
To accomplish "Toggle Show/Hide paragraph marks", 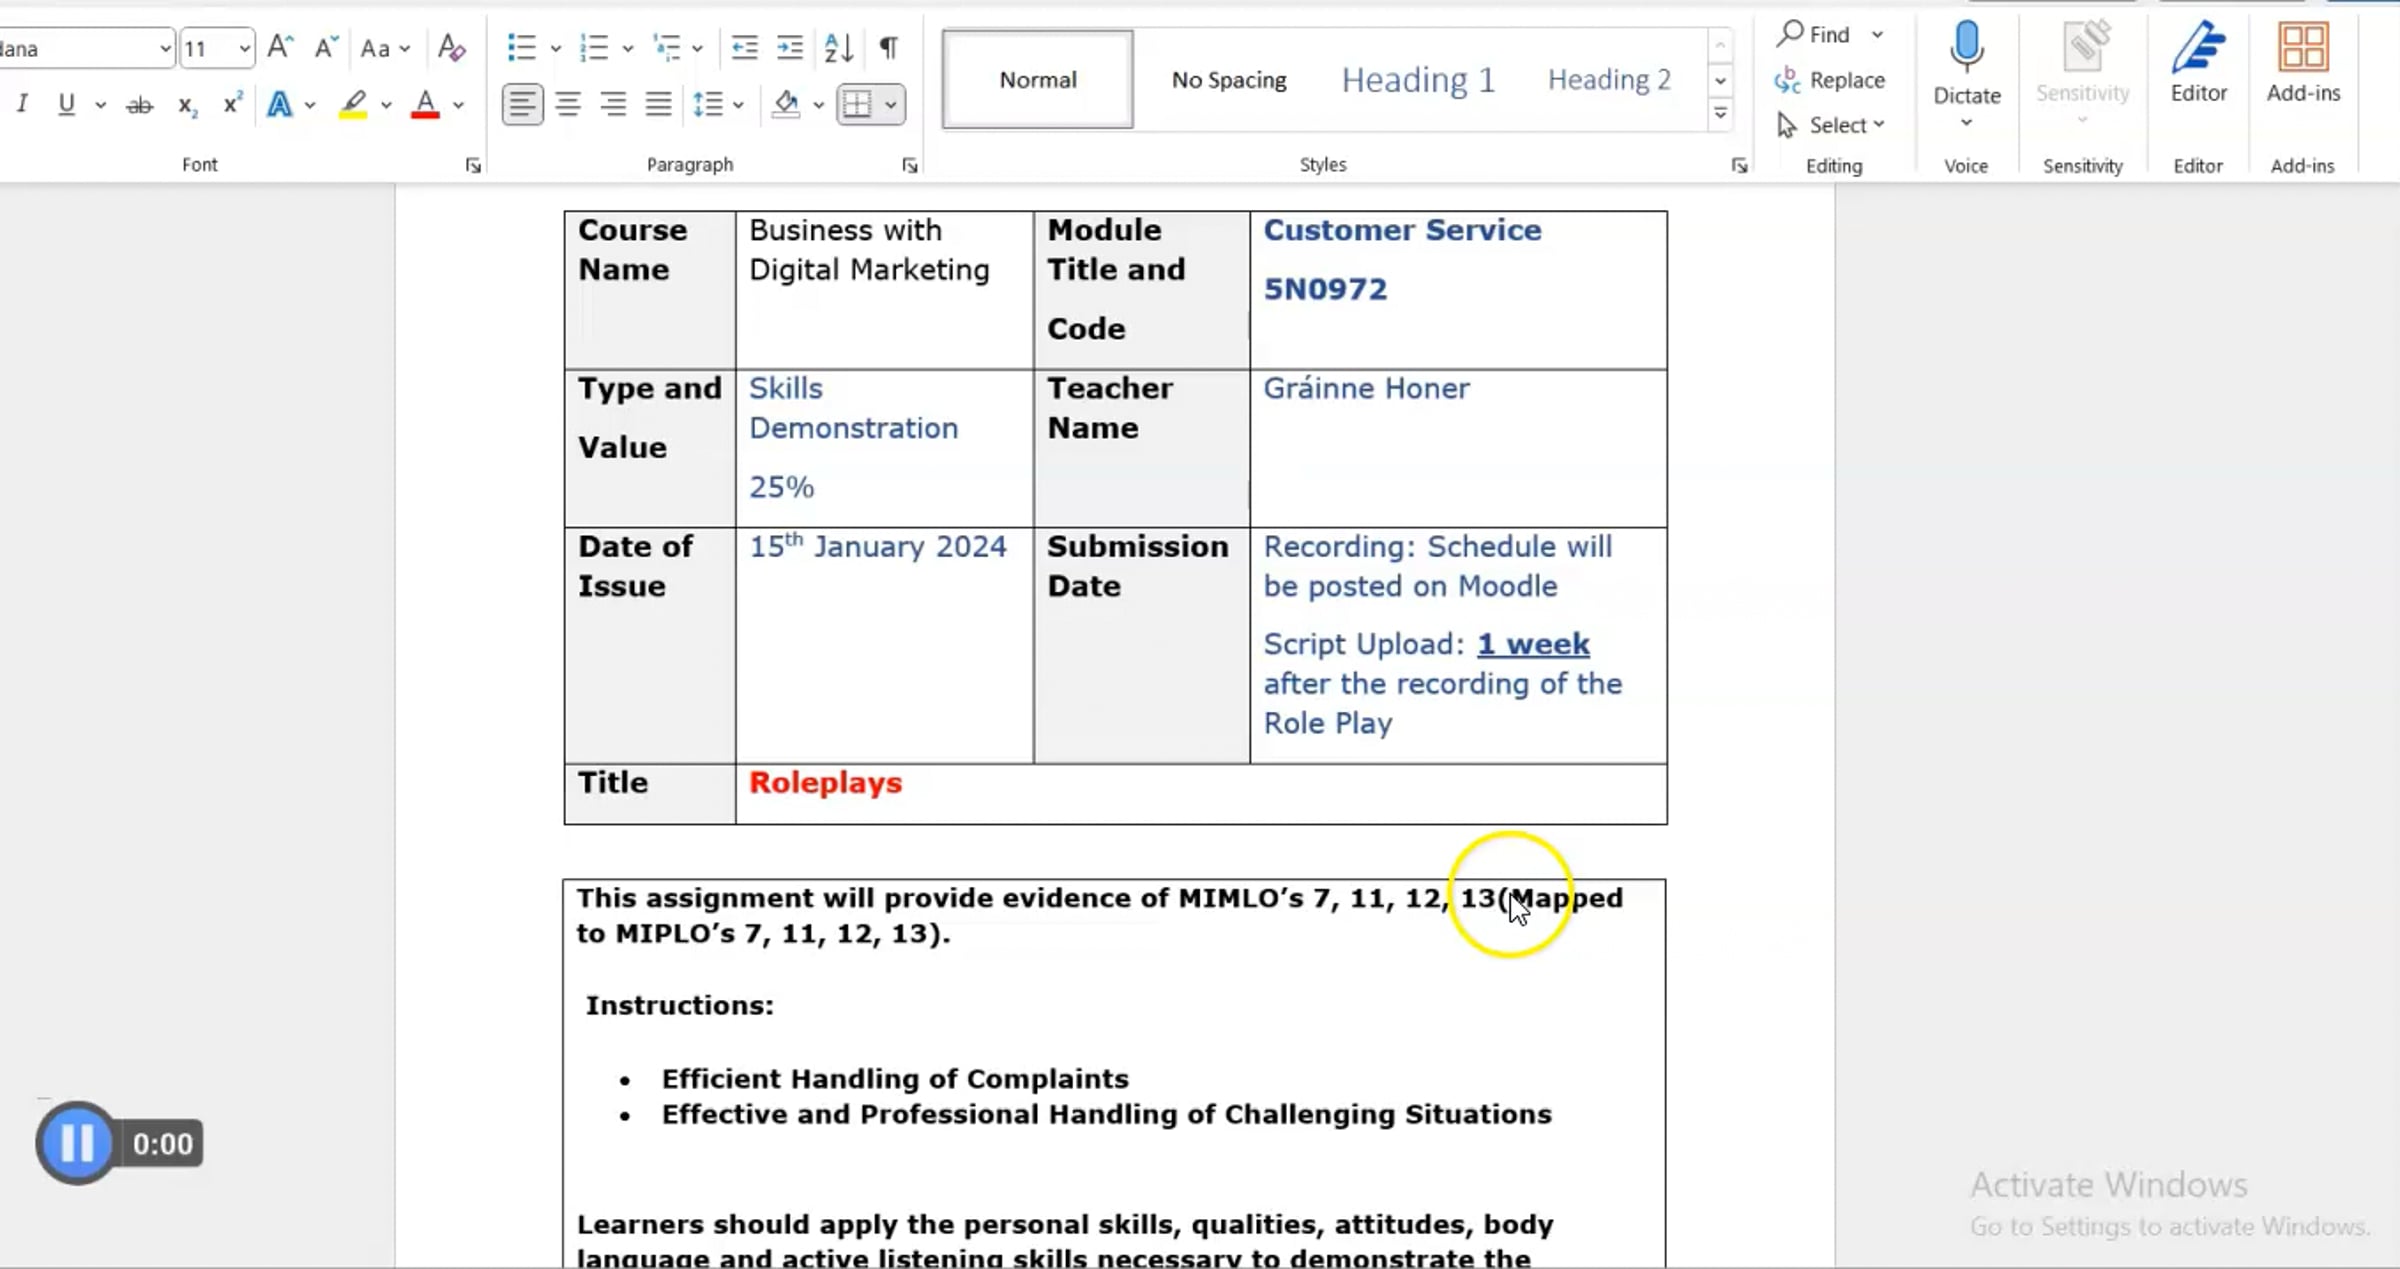I will (888, 47).
